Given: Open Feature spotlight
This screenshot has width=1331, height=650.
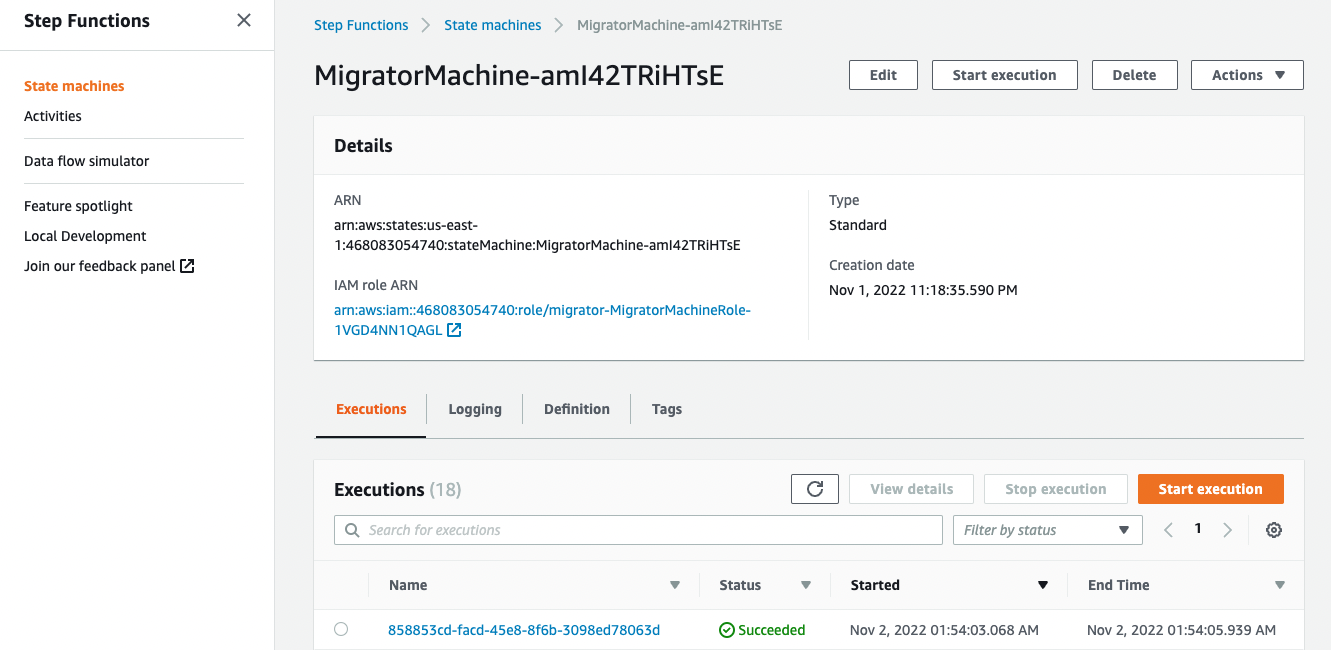Looking at the screenshot, I should click(x=78, y=206).
